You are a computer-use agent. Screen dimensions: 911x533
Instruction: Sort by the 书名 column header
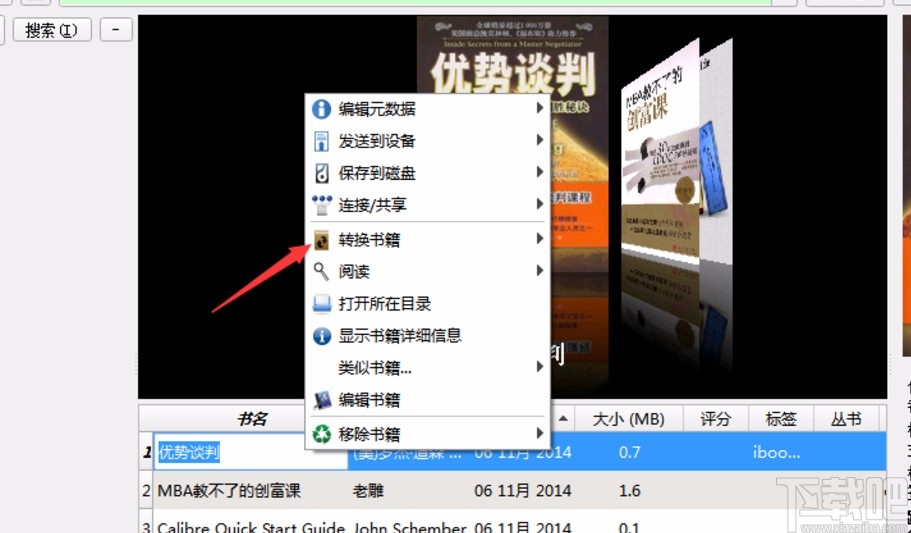tap(251, 418)
